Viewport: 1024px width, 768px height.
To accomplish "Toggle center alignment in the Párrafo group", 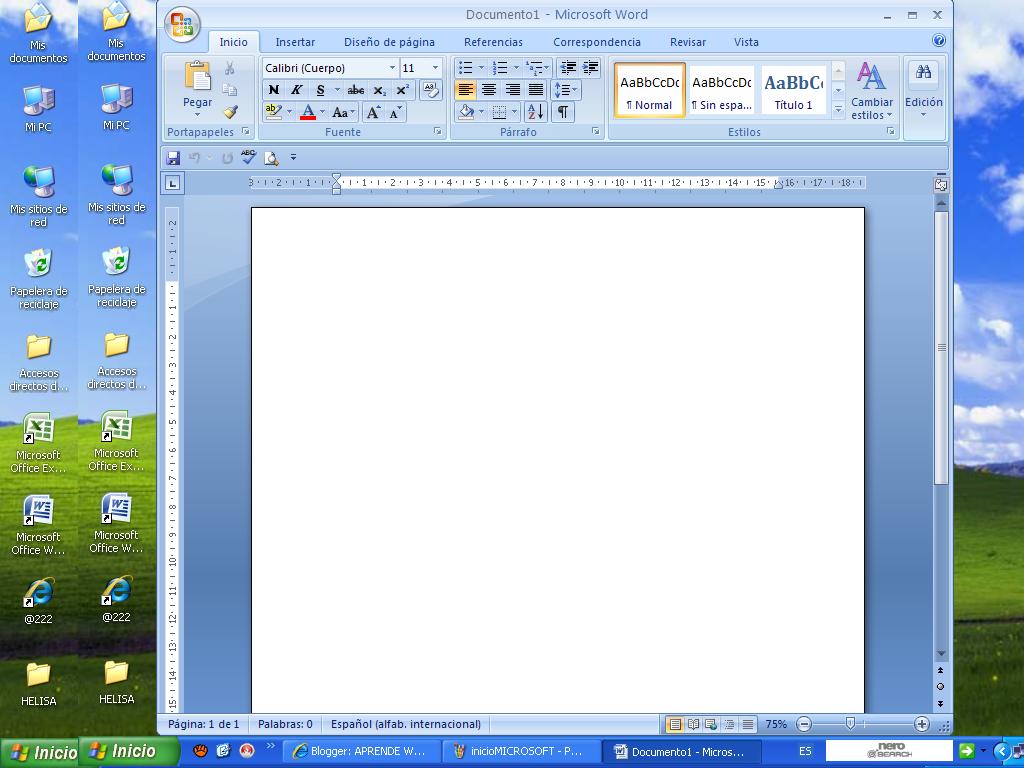I will (489, 89).
